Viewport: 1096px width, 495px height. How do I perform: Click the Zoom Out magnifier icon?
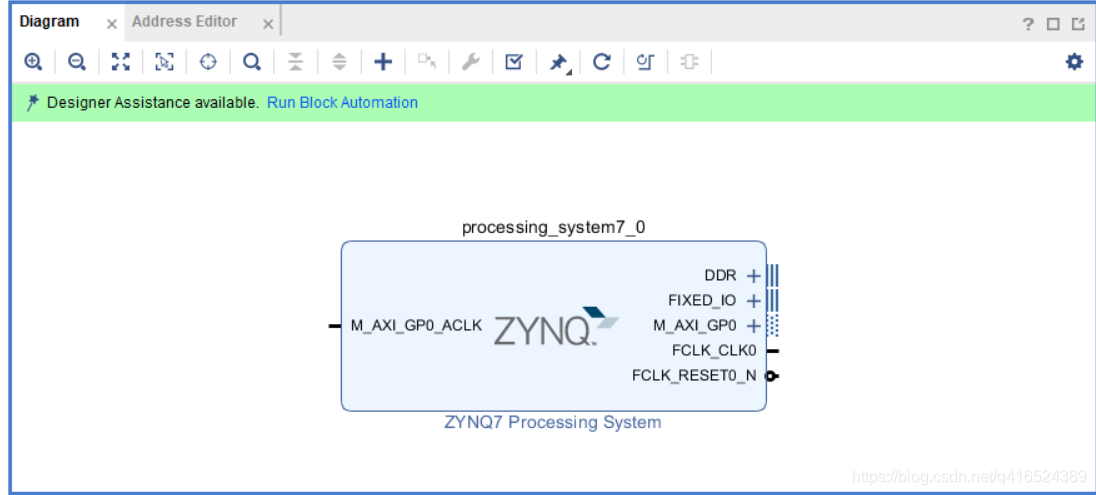[x=77, y=62]
